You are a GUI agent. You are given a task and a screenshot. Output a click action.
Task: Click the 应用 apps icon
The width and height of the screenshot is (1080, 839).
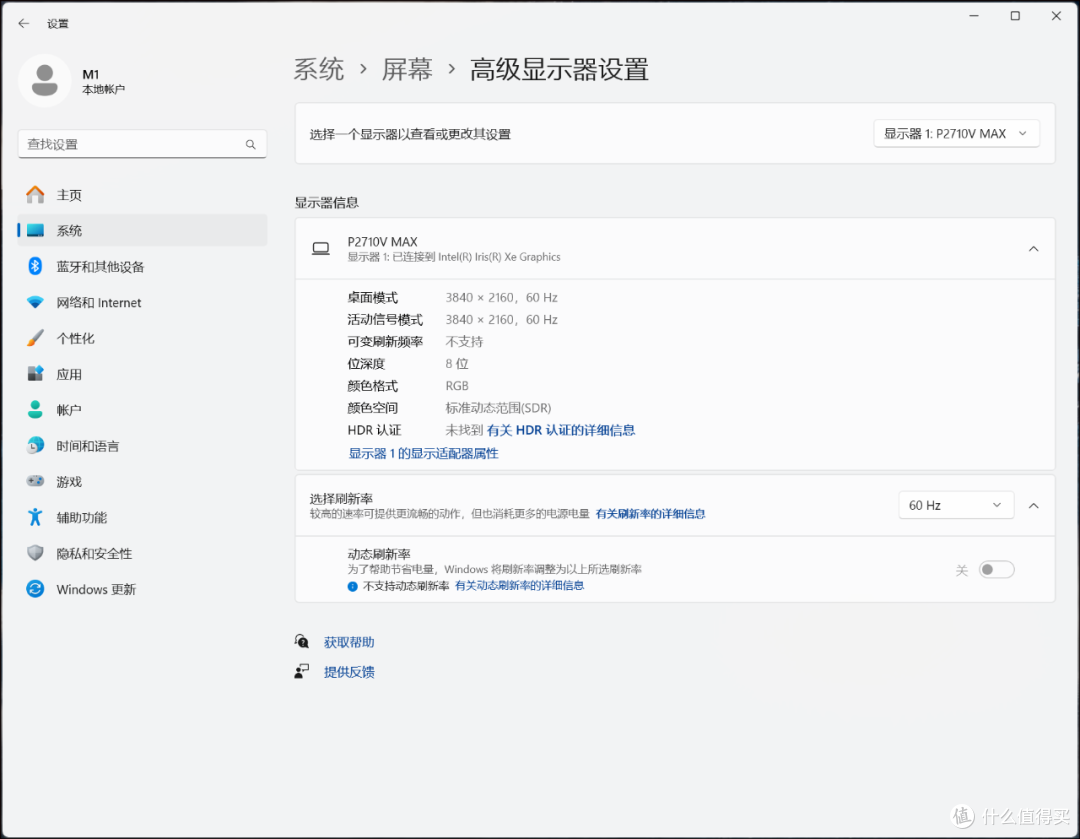[35, 373]
